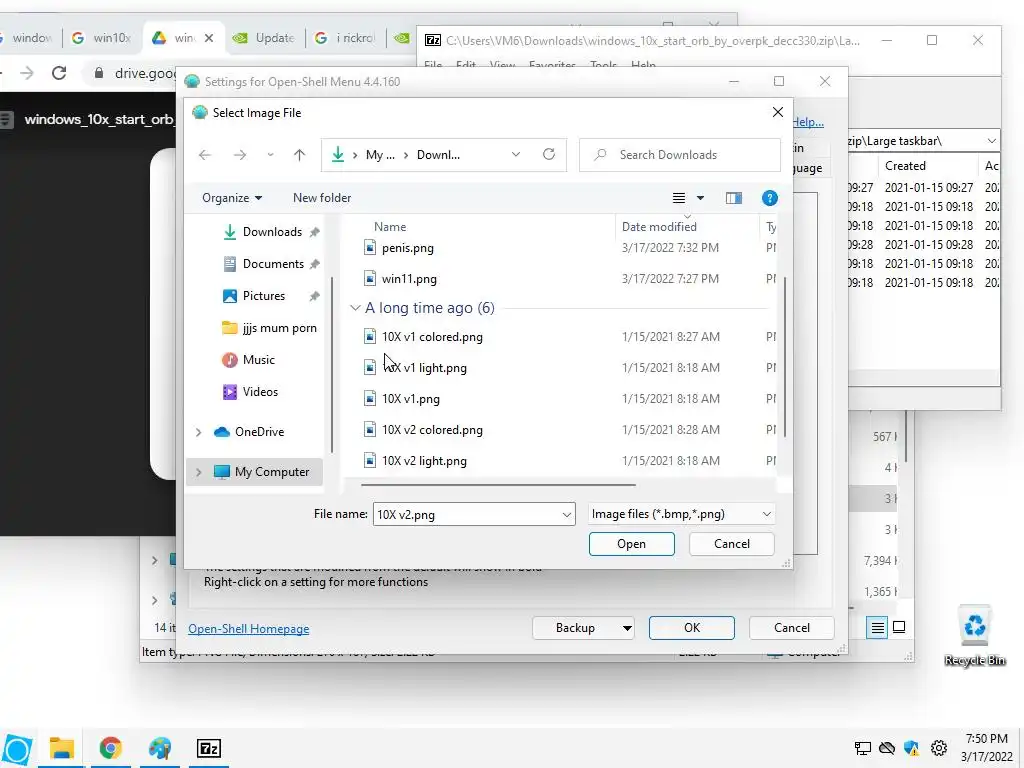The width and height of the screenshot is (1024, 768).
Task: Open the view options dropdown arrow
Action: click(700, 198)
